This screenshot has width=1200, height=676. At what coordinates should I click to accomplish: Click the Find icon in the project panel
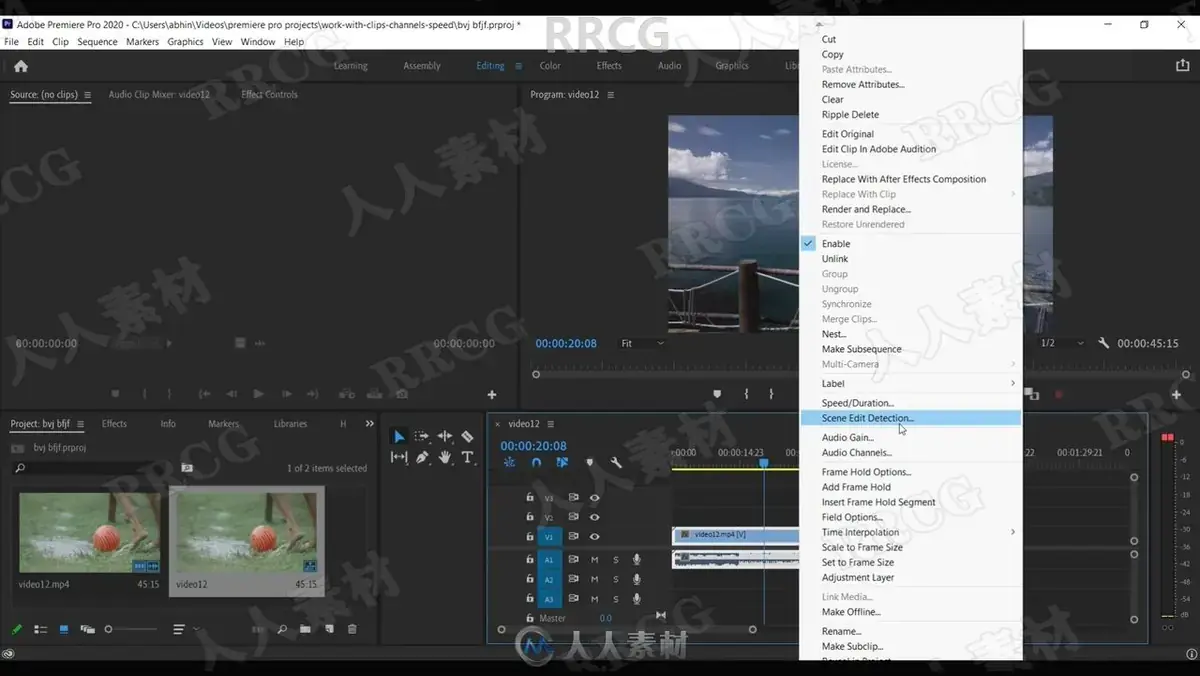(282, 629)
